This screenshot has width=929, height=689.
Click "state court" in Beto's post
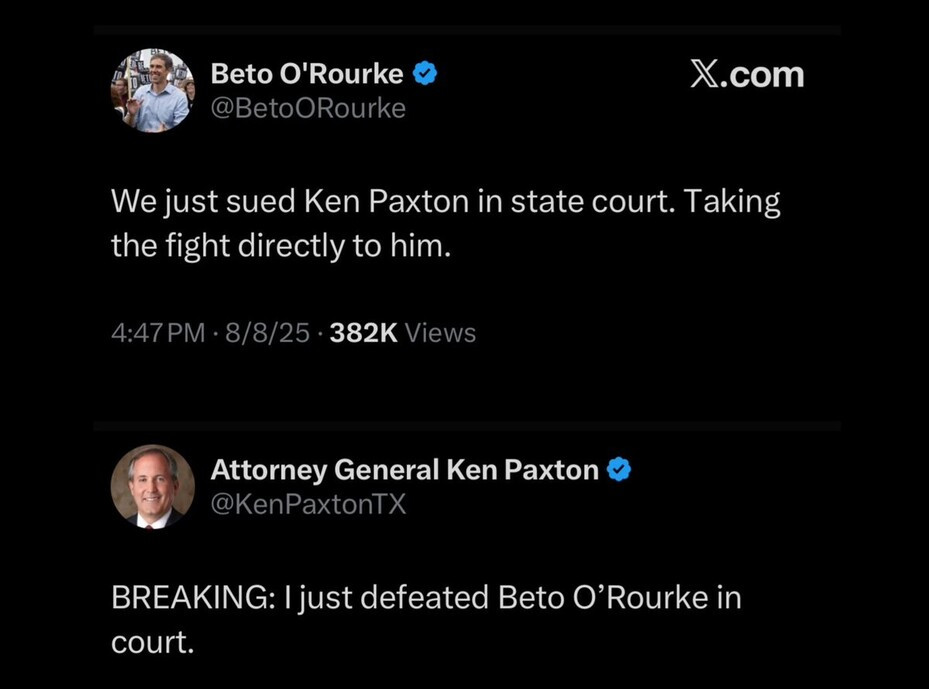click(x=585, y=202)
